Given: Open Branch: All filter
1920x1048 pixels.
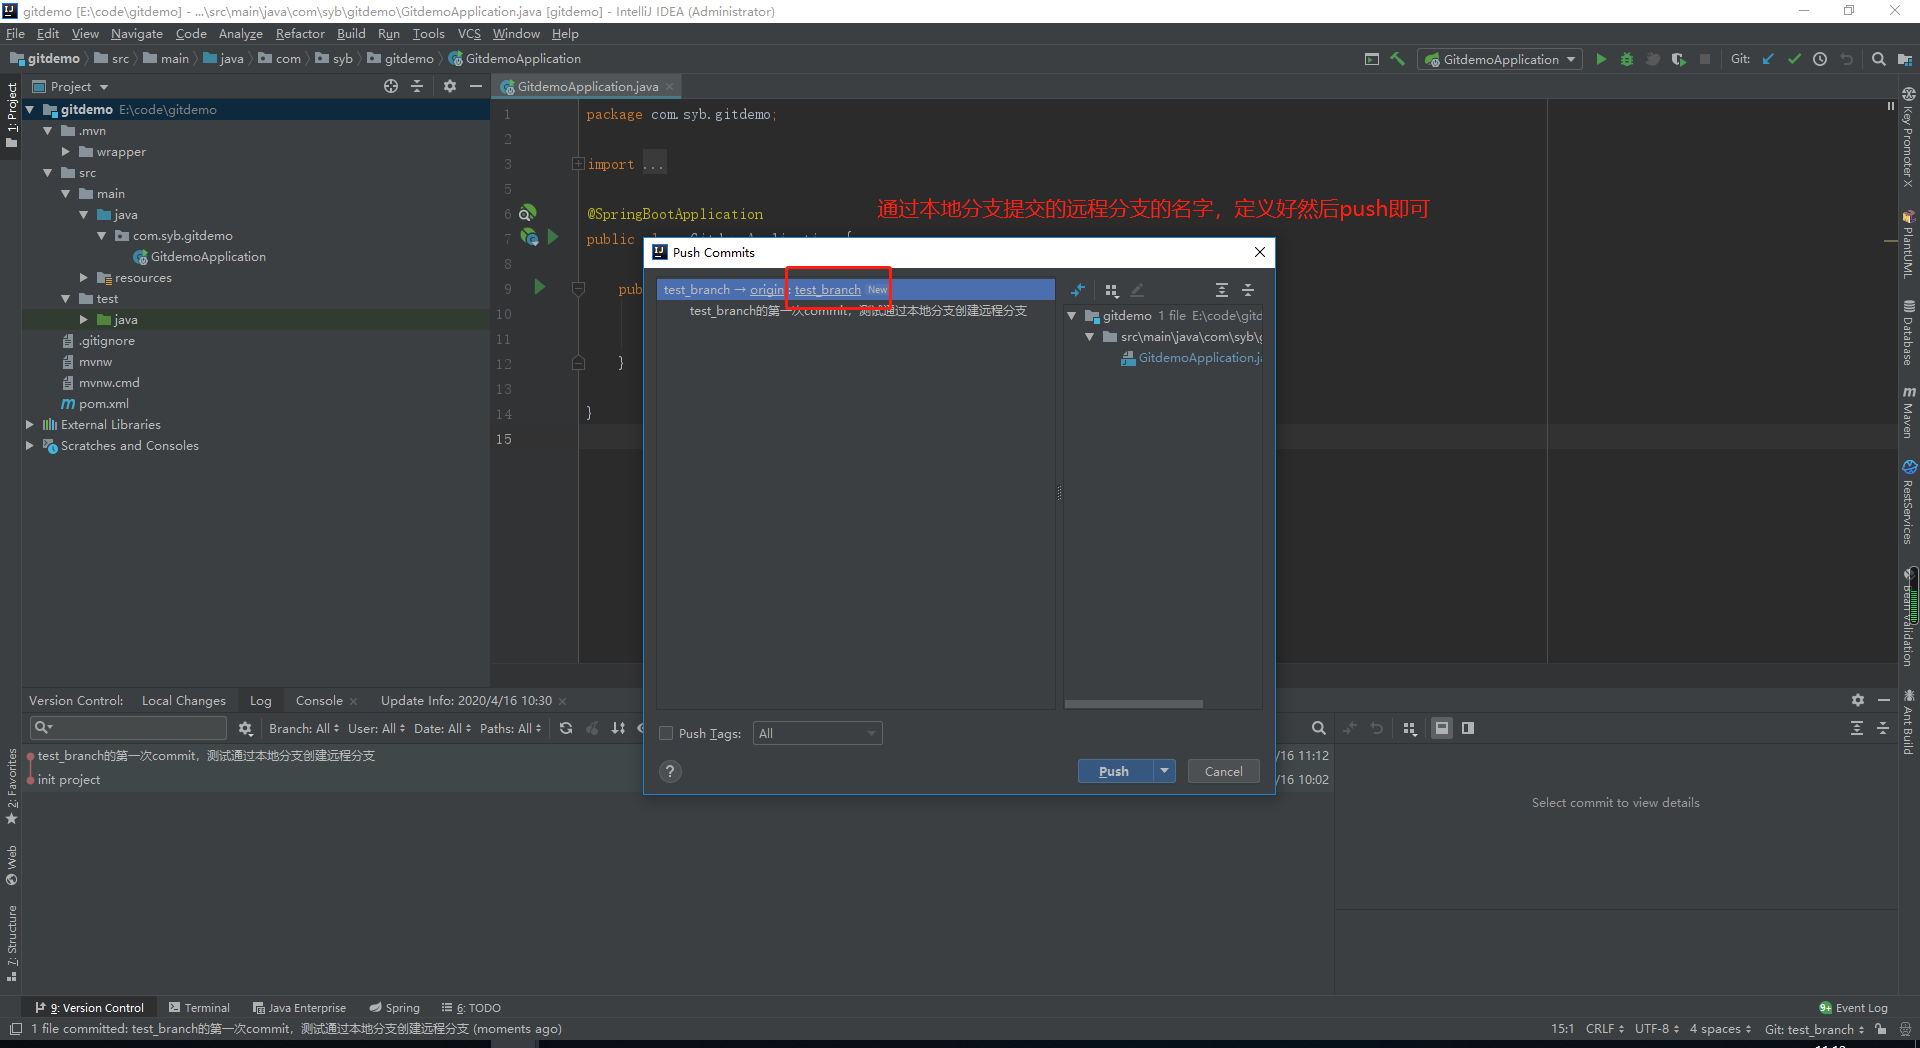Looking at the screenshot, I should pyautogui.click(x=304, y=728).
